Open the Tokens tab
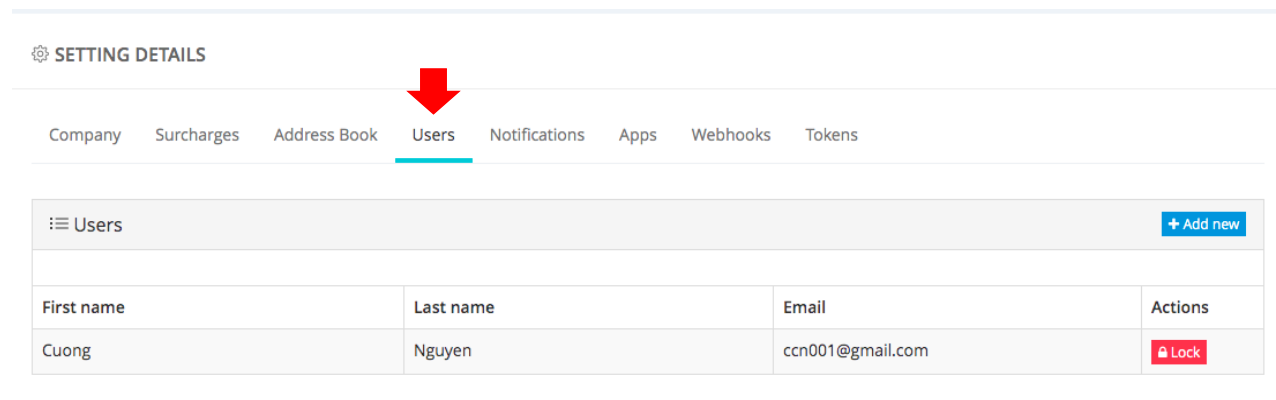The height and width of the screenshot is (400, 1276). (x=831, y=134)
